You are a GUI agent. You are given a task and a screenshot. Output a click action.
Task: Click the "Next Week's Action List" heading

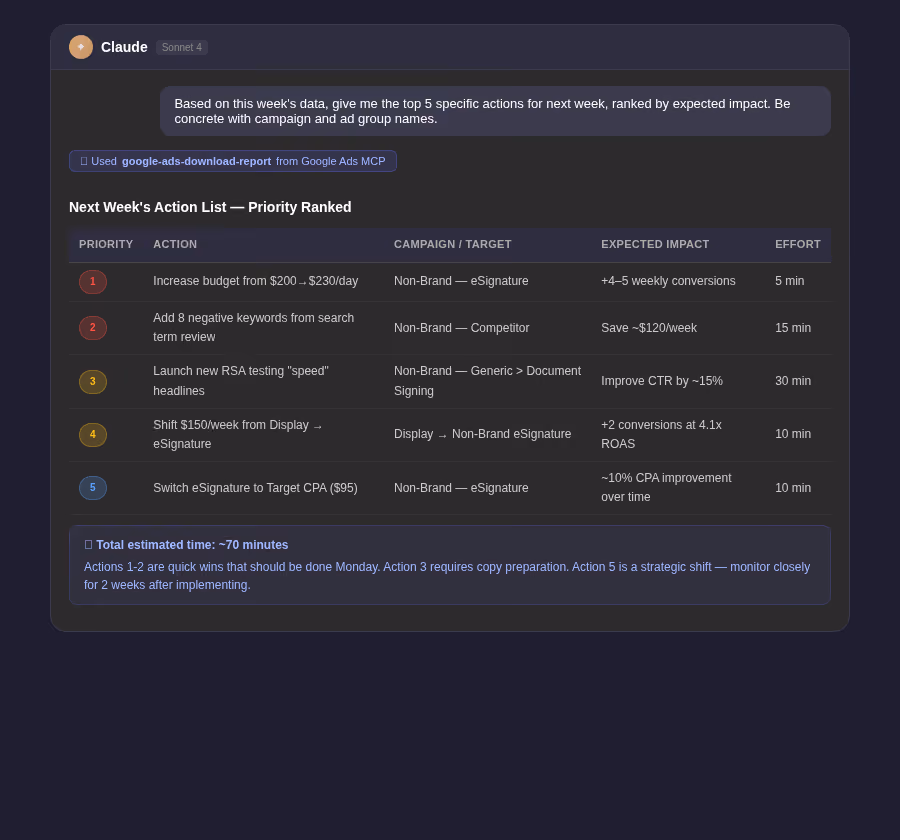pos(210,207)
